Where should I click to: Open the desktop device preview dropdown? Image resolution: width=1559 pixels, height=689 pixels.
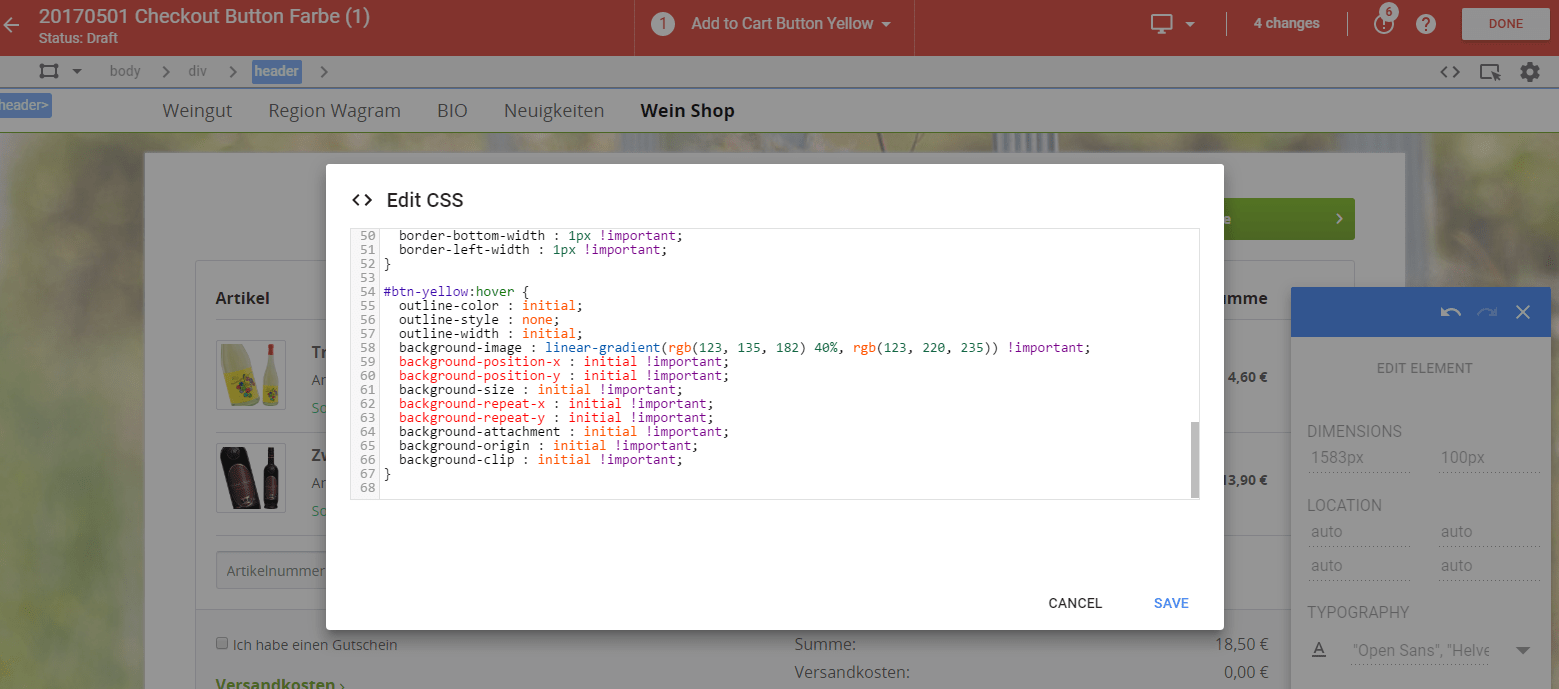1173,24
